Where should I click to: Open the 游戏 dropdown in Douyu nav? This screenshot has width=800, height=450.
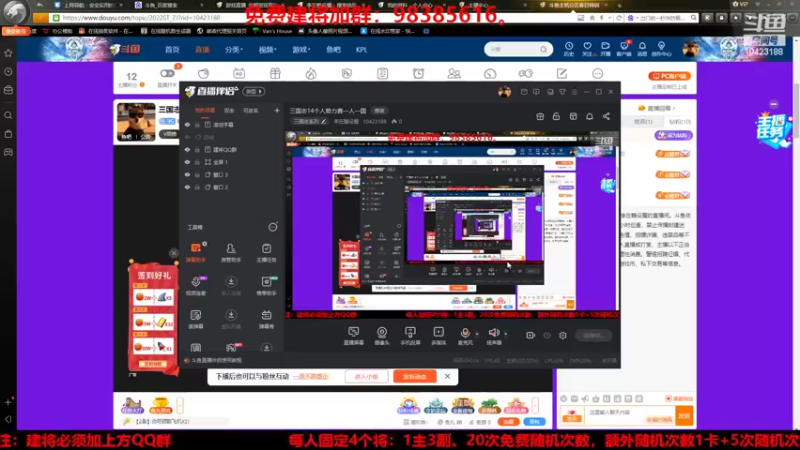pos(301,49)
